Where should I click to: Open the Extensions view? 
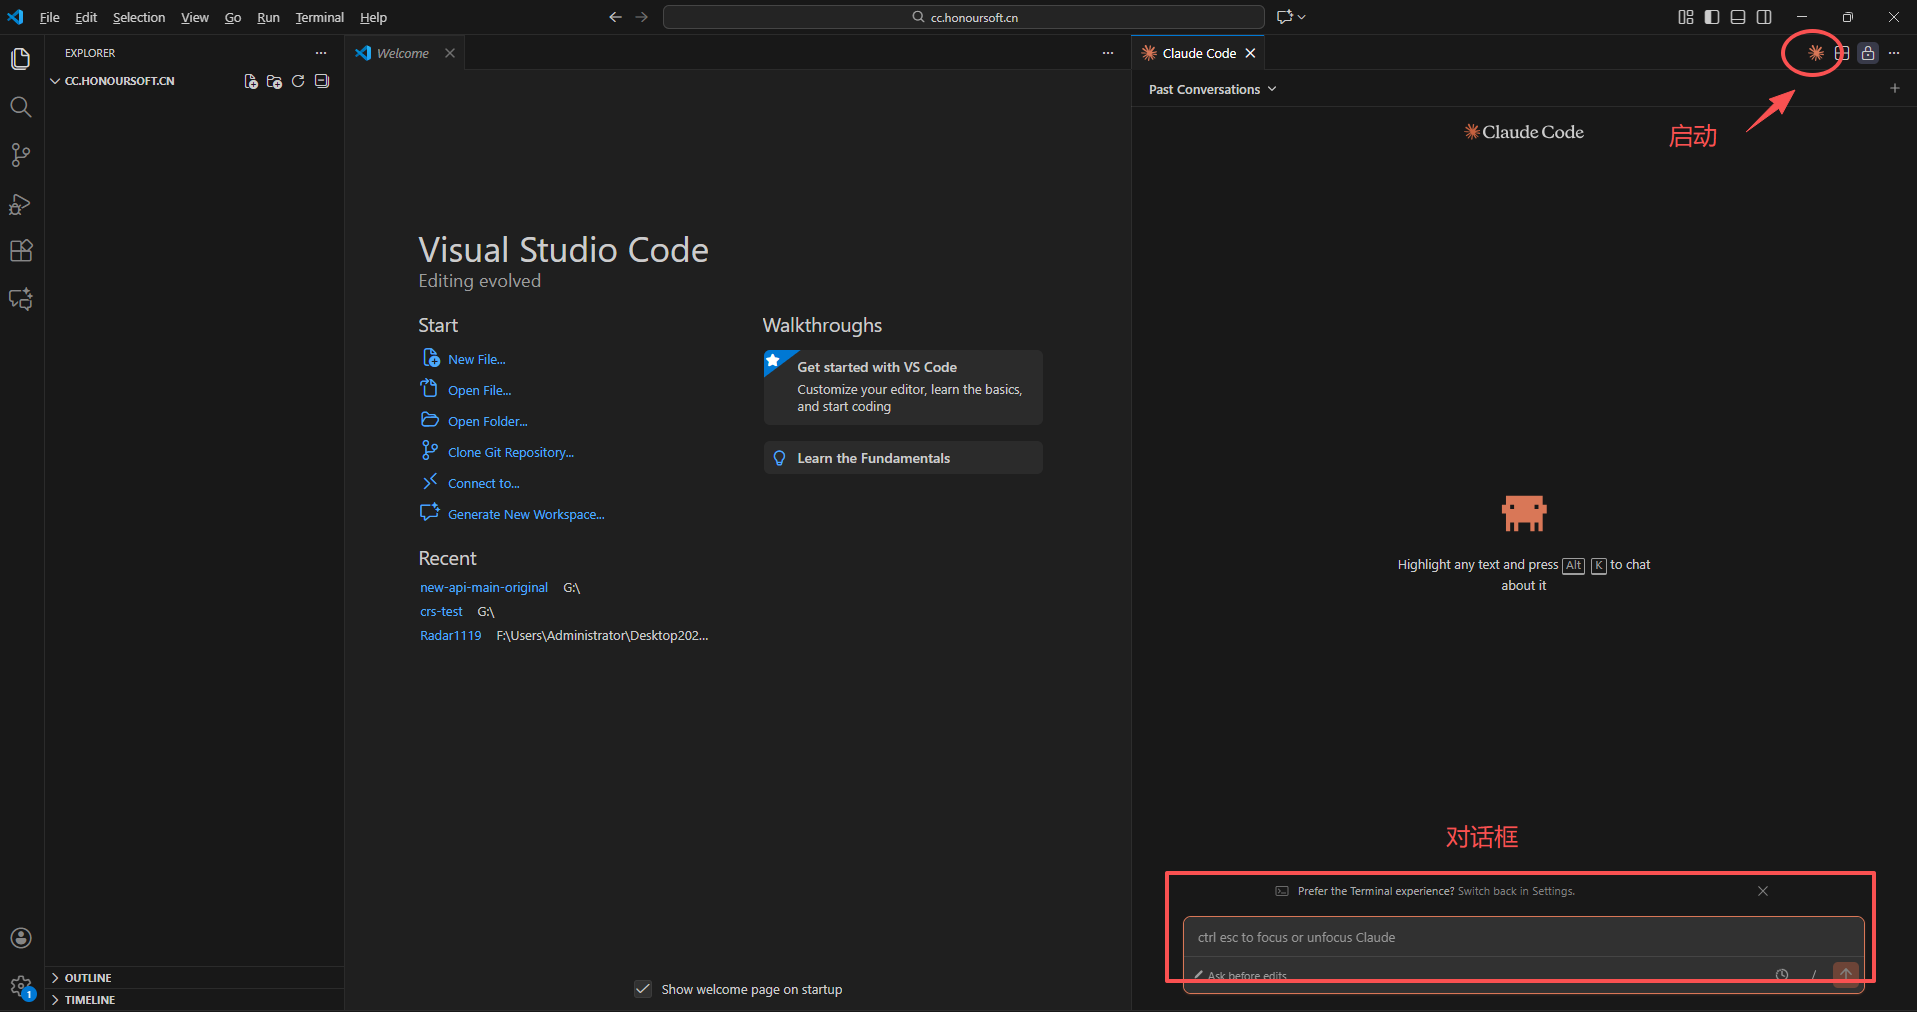(21, 251)
